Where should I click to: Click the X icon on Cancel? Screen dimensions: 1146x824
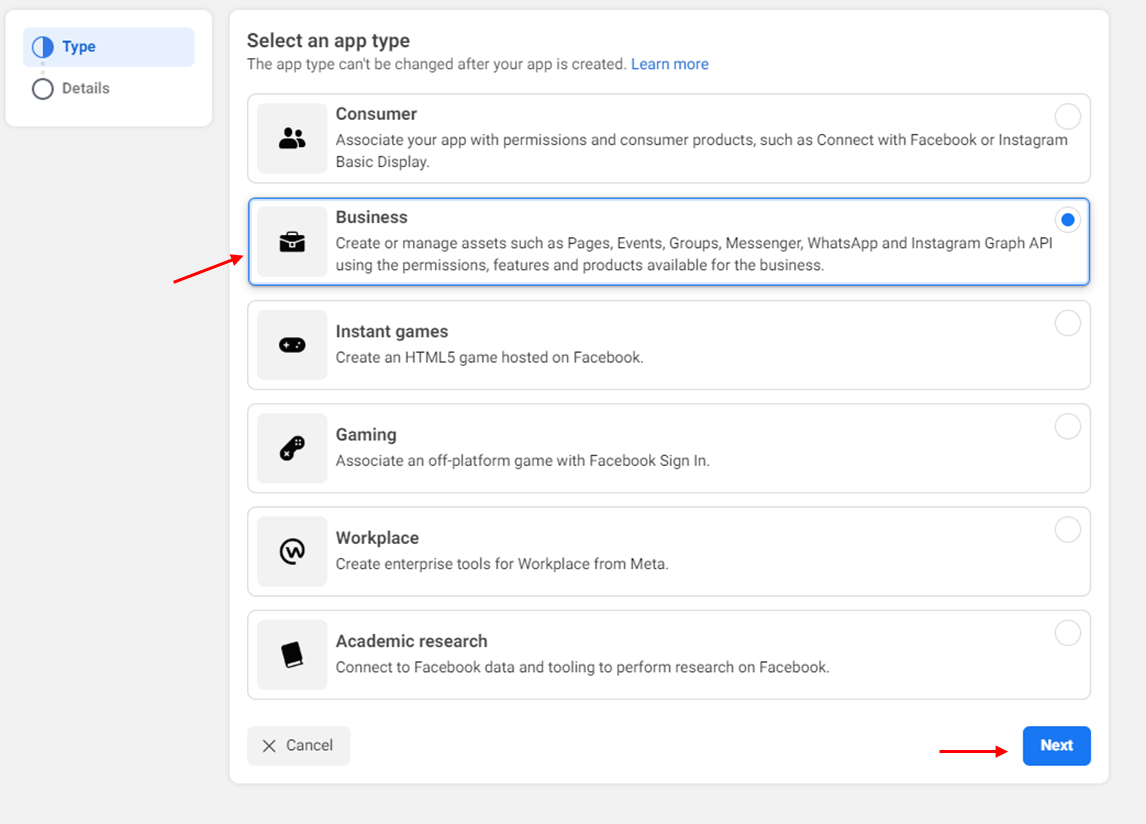pos(269,746)
